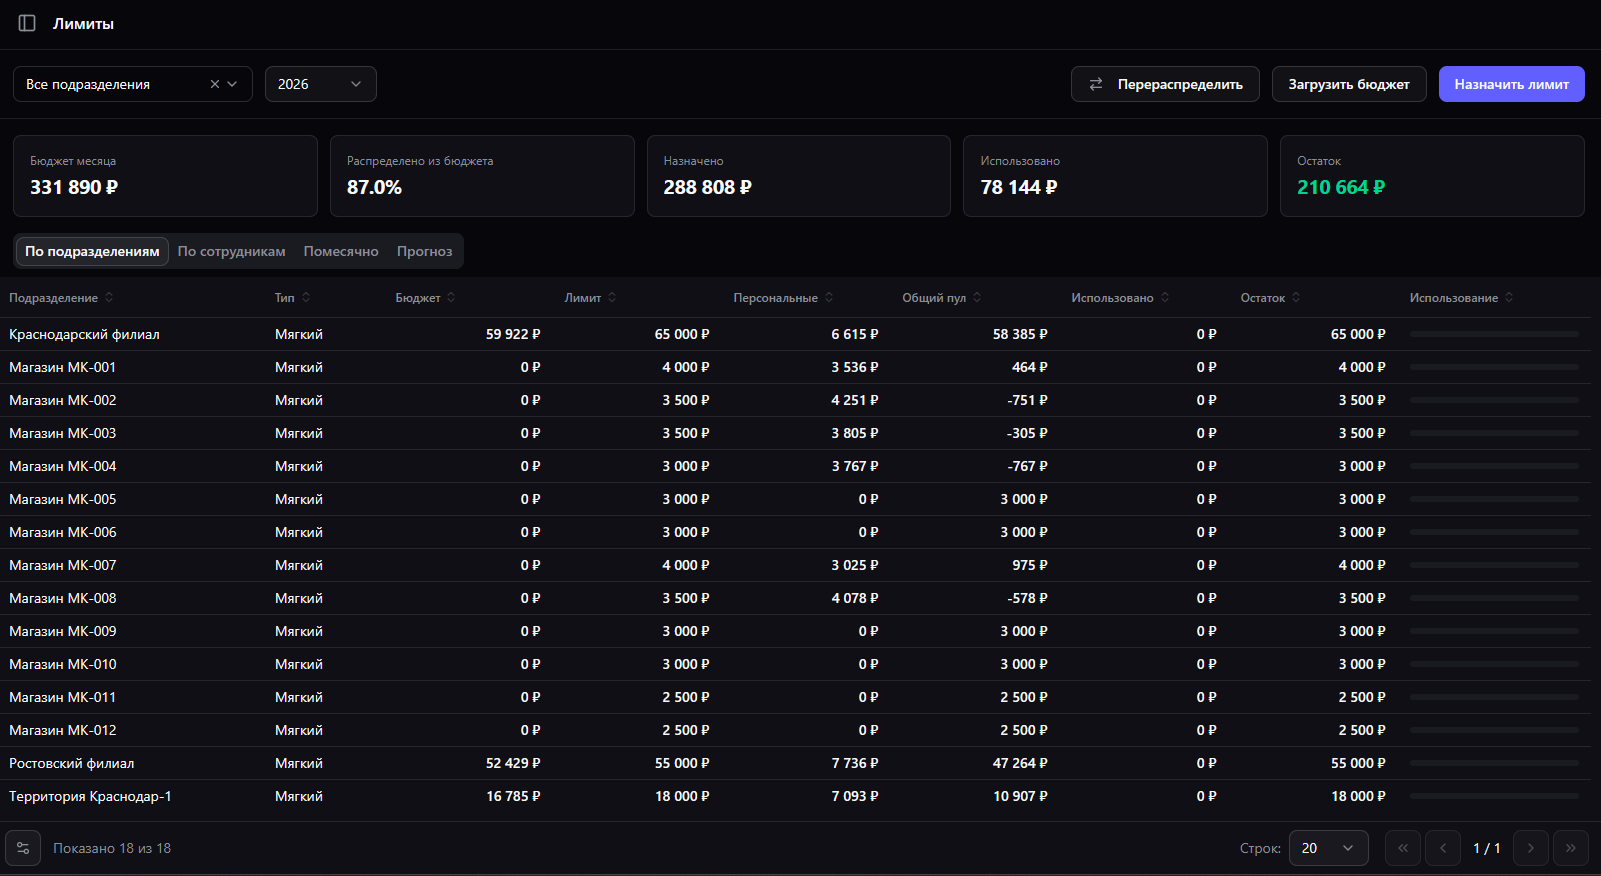
Task: Open the 2026 year dropdown
Action: pyautogui.click(x=320, y=84)
